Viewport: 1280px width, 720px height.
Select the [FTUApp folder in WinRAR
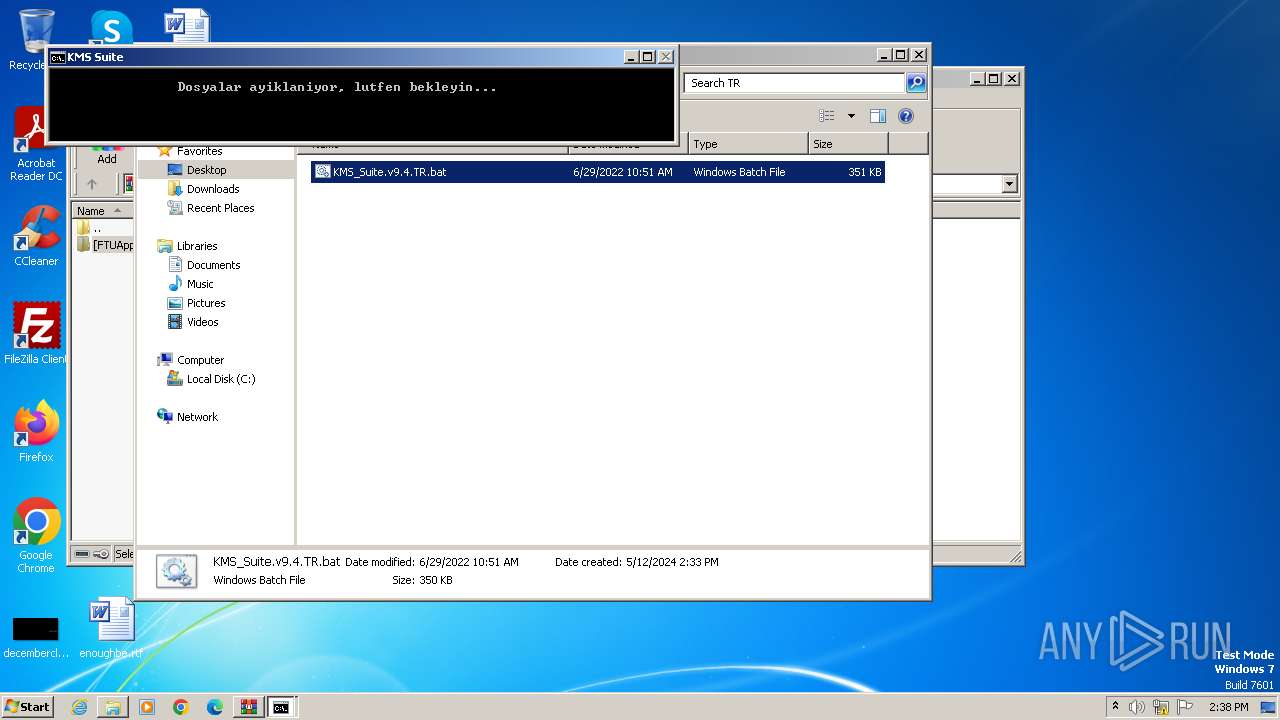[x=105, y=245]
